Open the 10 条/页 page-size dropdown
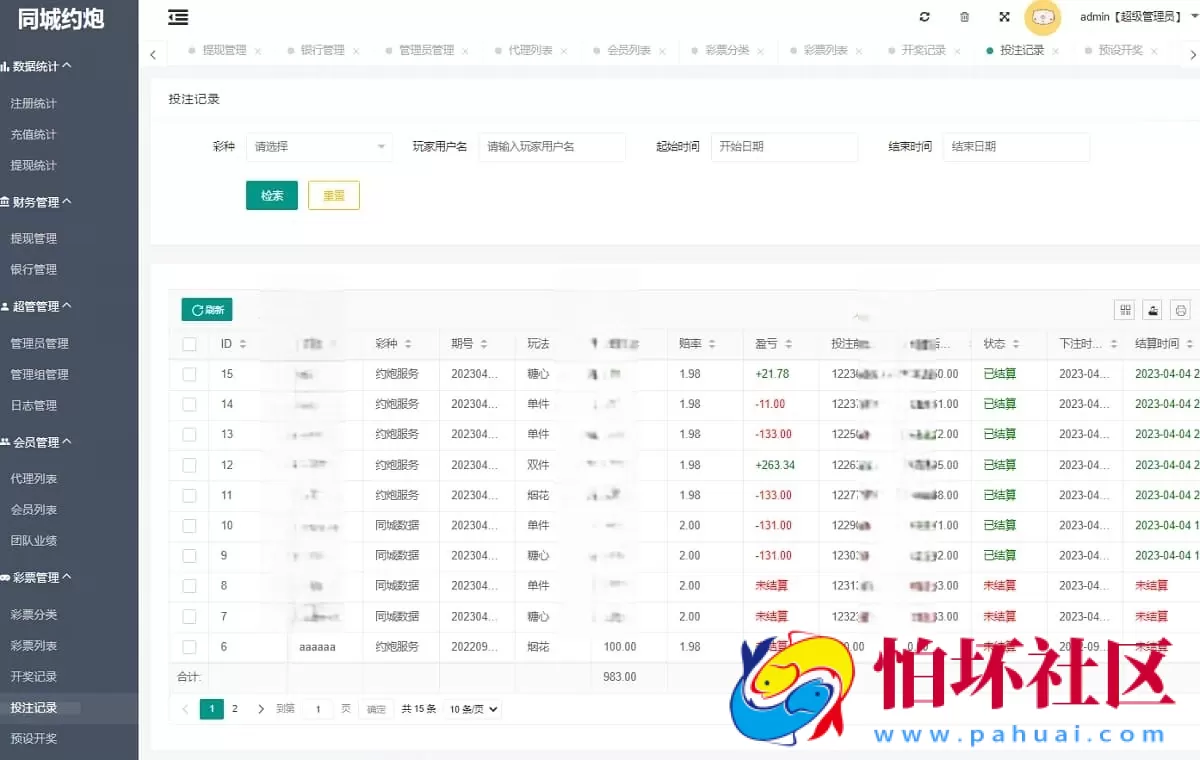This screenshot has width=1200, height=760. tap(471, 709)
